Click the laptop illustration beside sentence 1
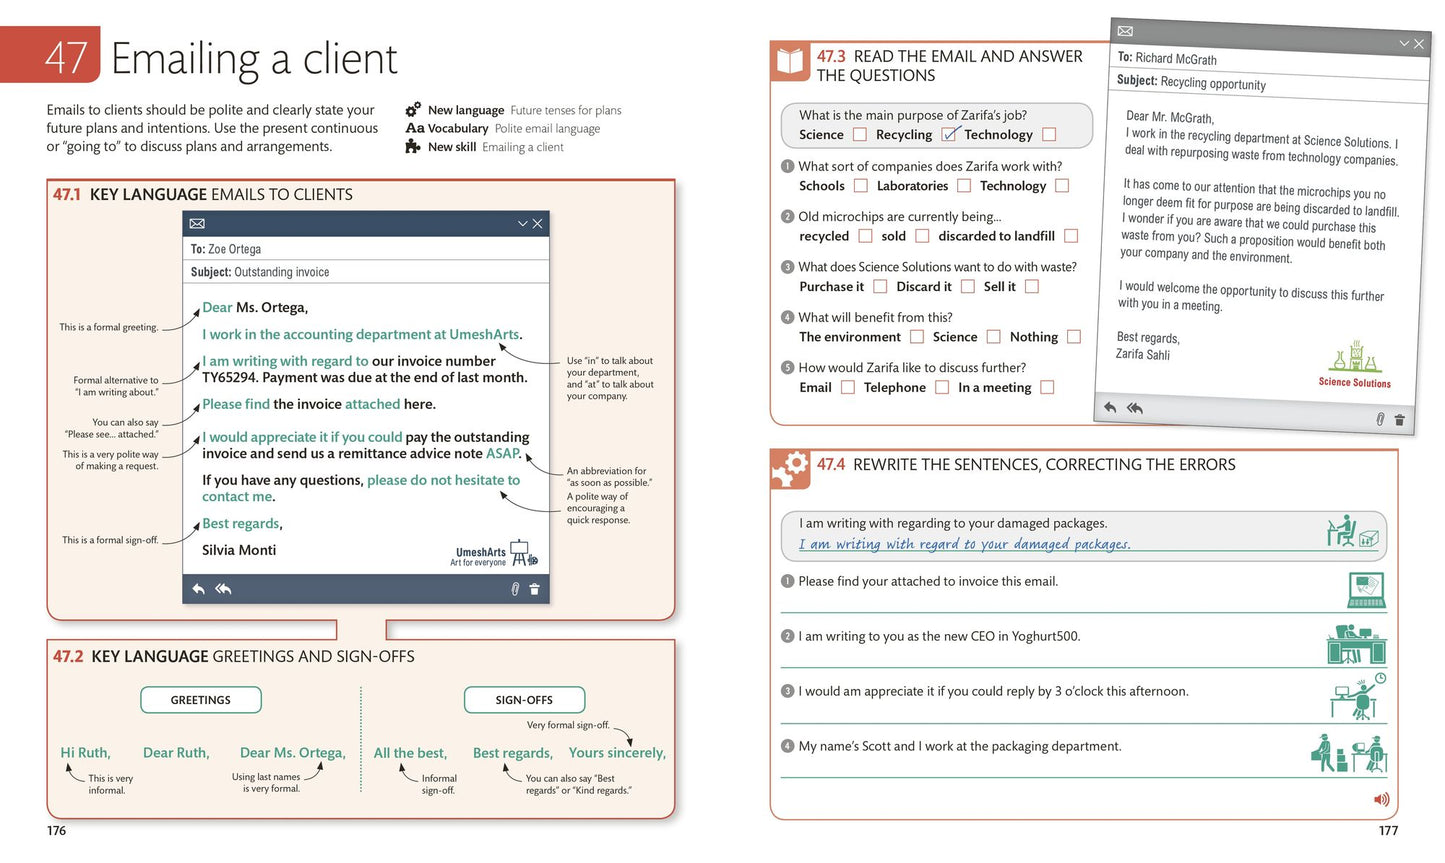This screenshot has height=863, width=1445. point(1366,590)
